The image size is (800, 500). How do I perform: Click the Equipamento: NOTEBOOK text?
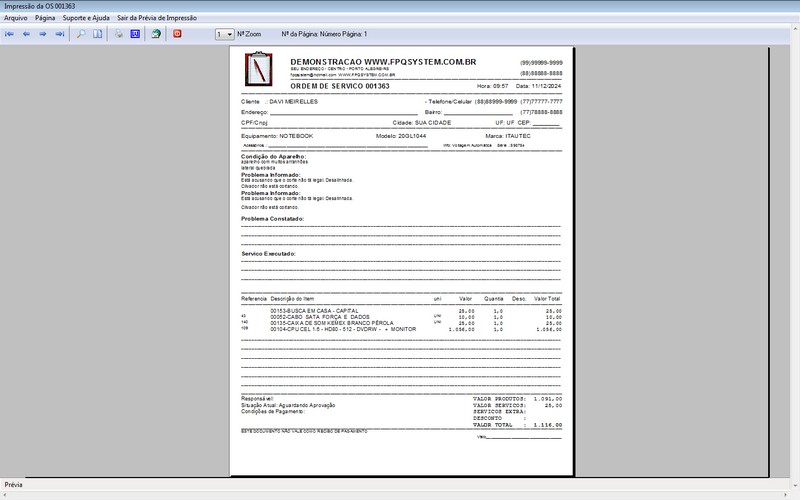[277, 136]
